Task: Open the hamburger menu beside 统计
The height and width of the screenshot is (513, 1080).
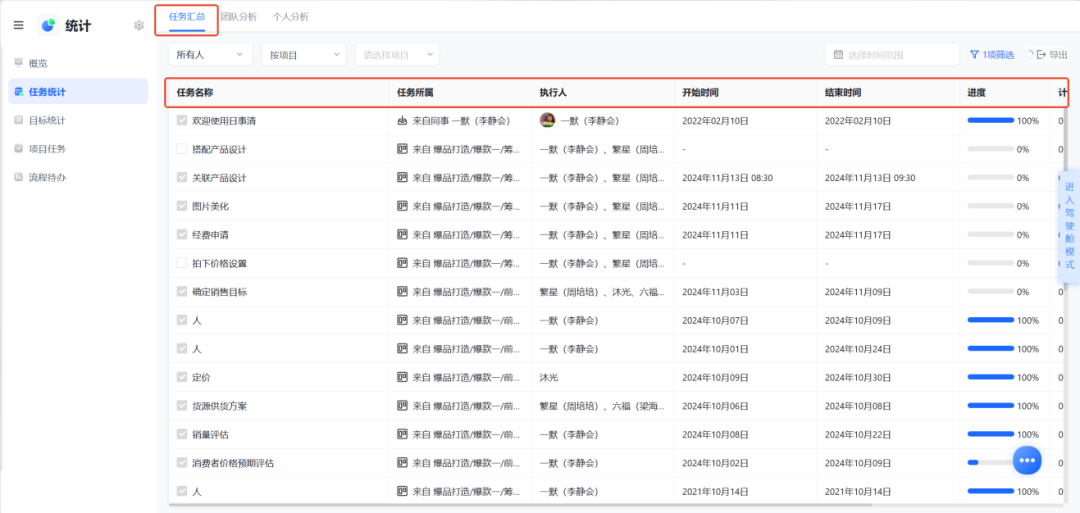Action: [x=19, y=25]
